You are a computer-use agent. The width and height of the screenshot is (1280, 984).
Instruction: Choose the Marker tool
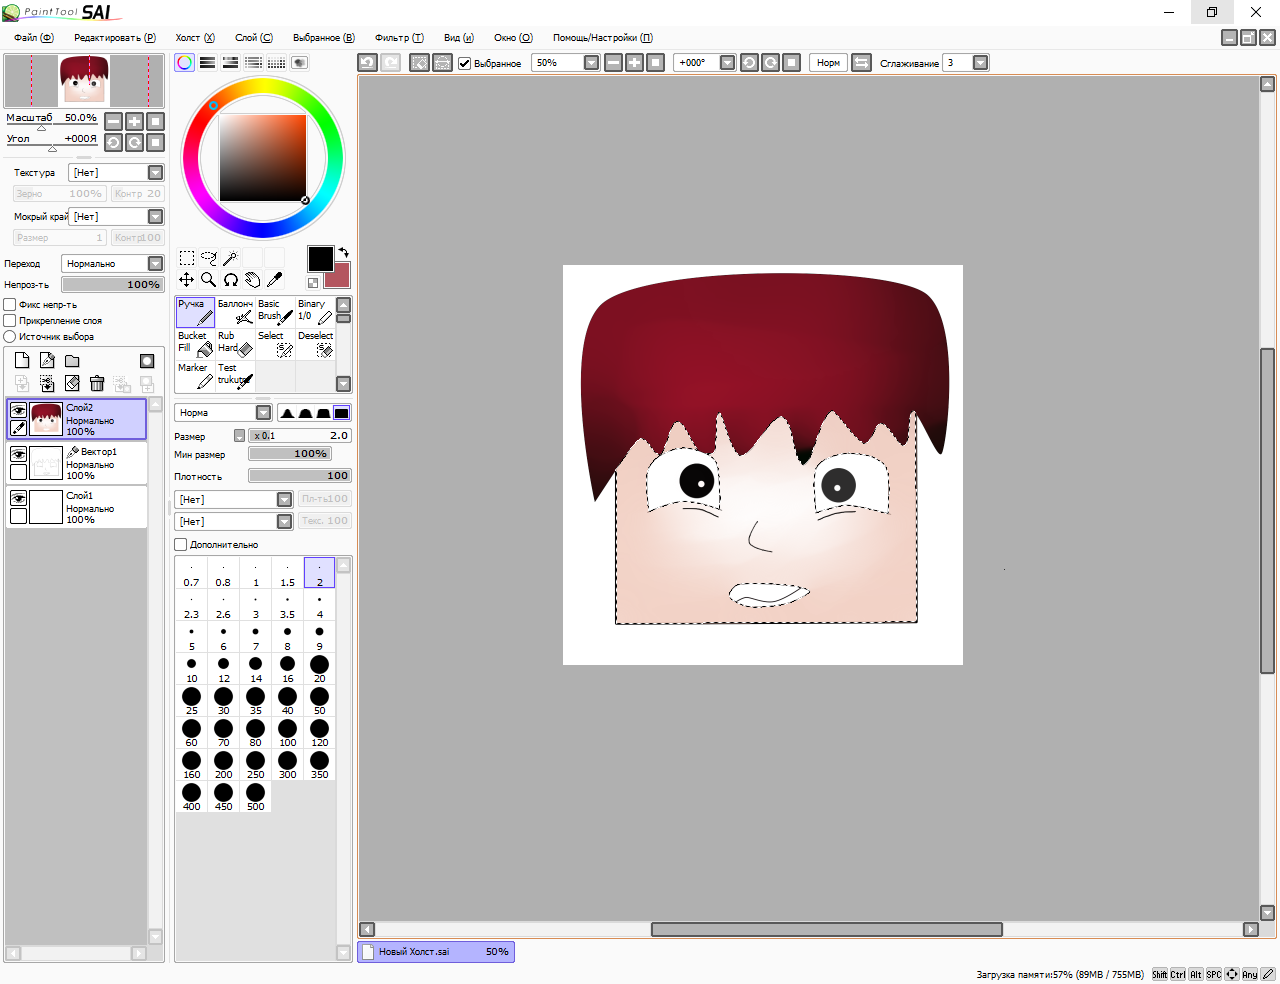point(195,376)
